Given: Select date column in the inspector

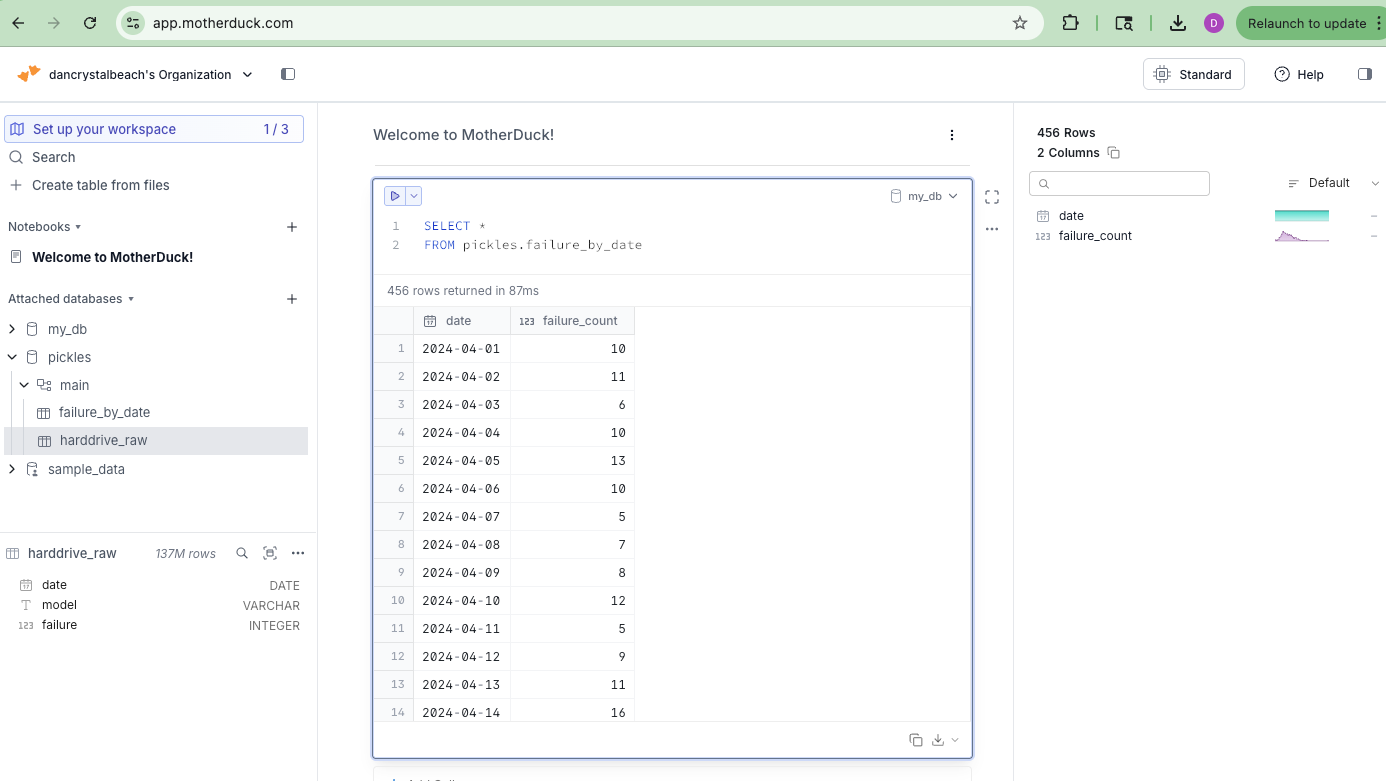Looking at the screenshot, I should tap(1070, 216).
